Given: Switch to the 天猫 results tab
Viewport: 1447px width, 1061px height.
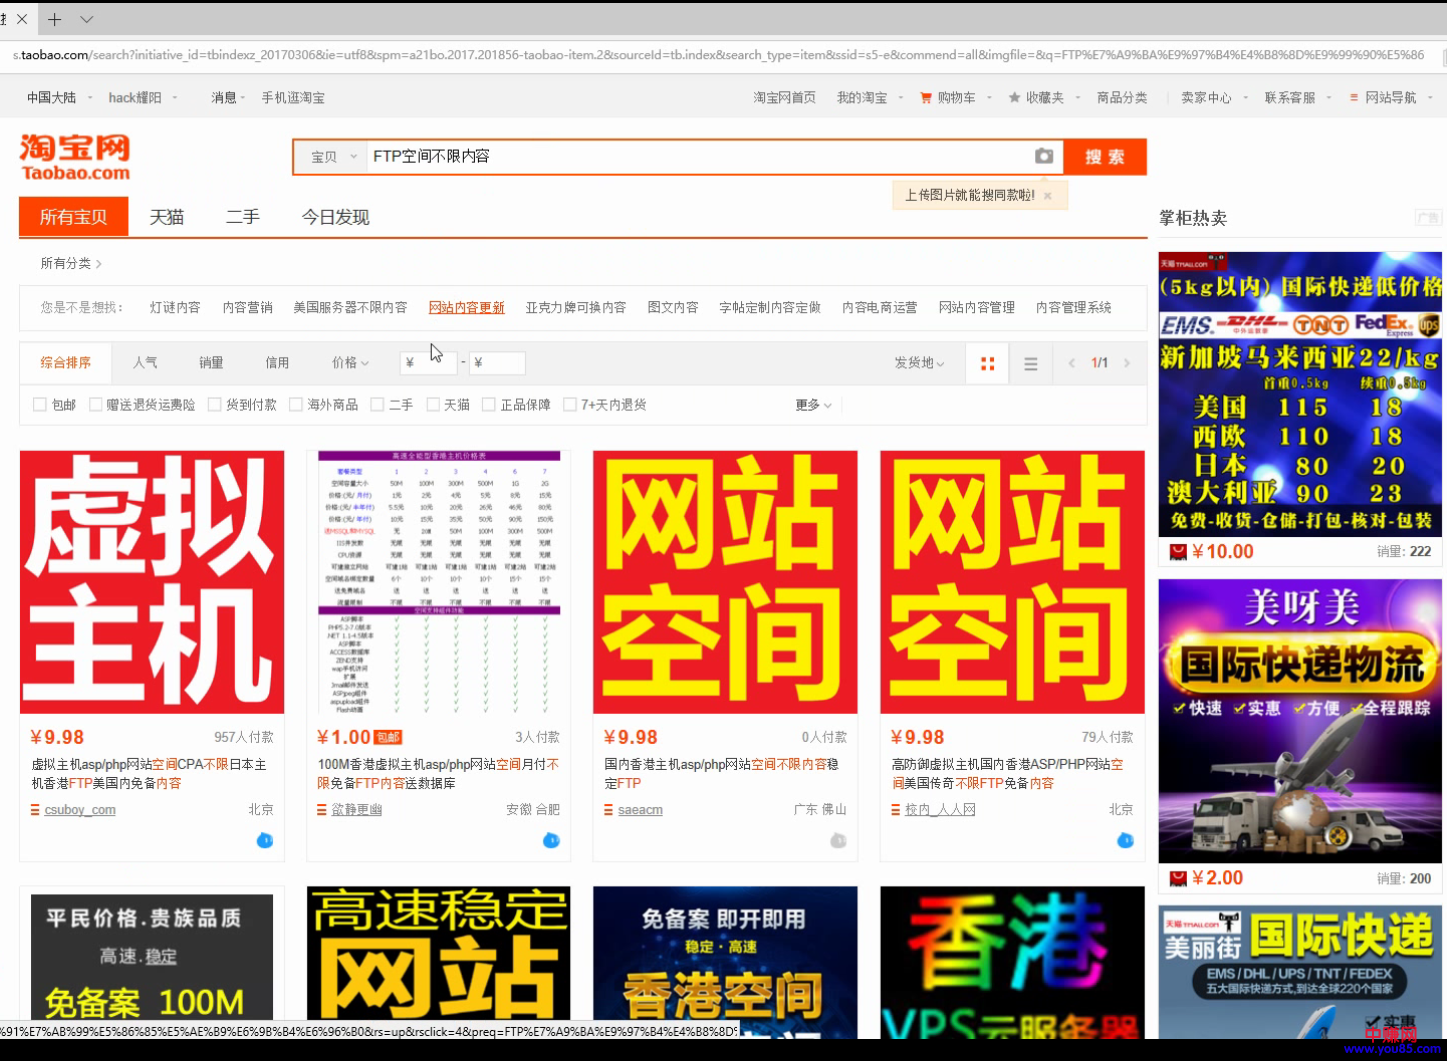Looking at the screenshot, I should (x=166, y=217).
